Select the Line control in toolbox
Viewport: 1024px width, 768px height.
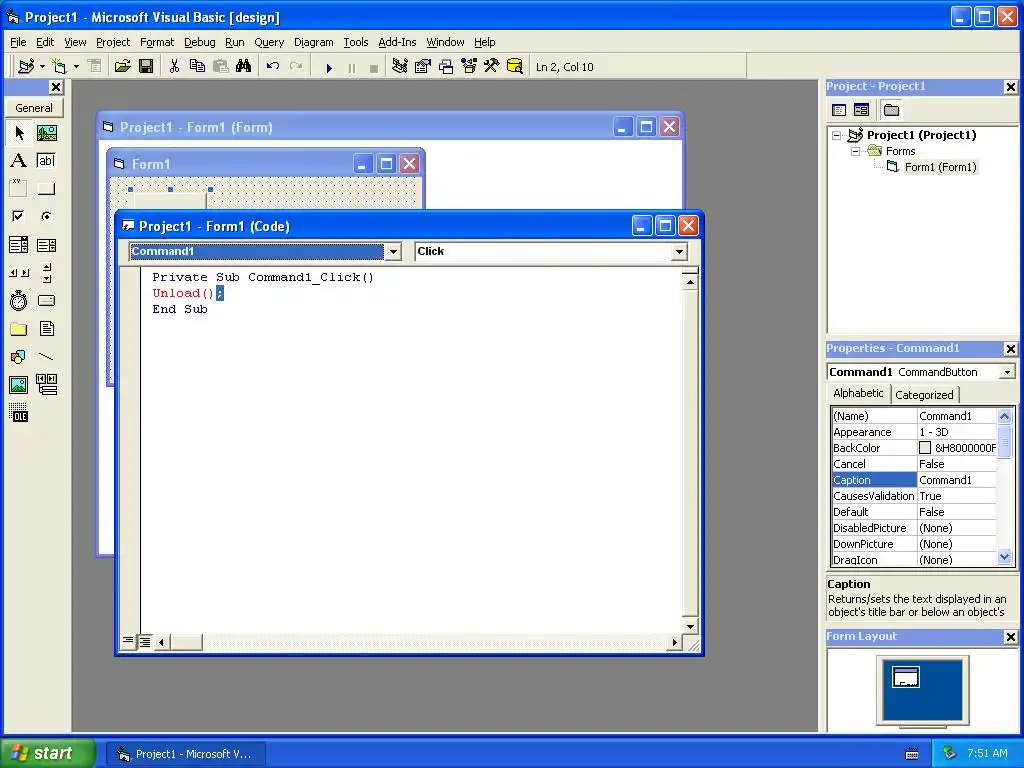46,357
